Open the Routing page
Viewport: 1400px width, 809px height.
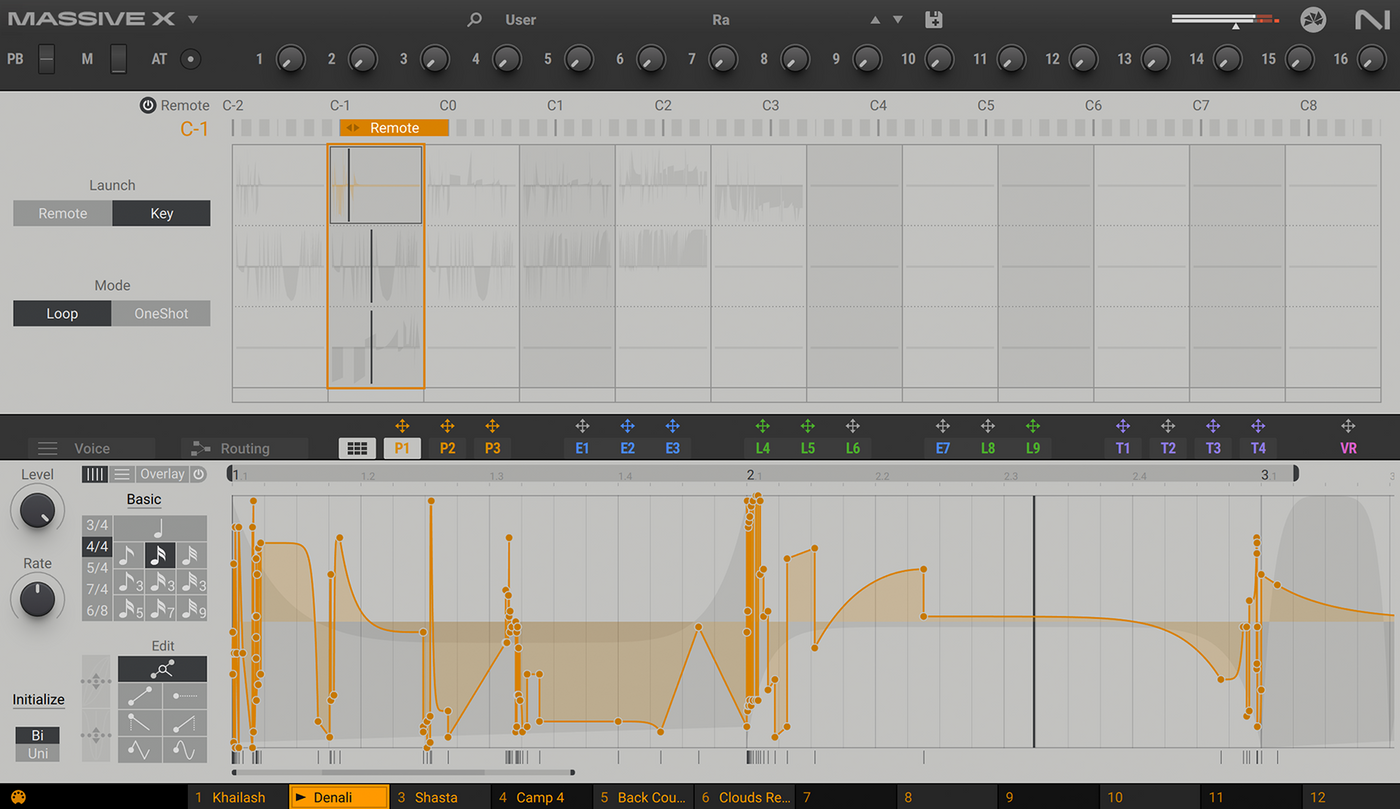(244, 448)
